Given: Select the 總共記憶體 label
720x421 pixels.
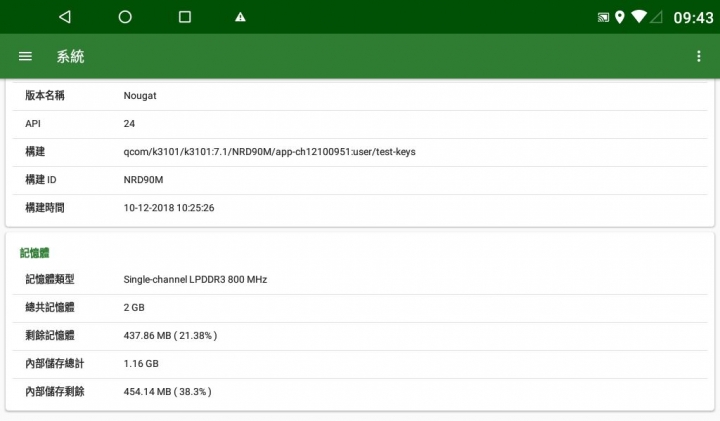Looking at the screenshot, I should point(50,307).
